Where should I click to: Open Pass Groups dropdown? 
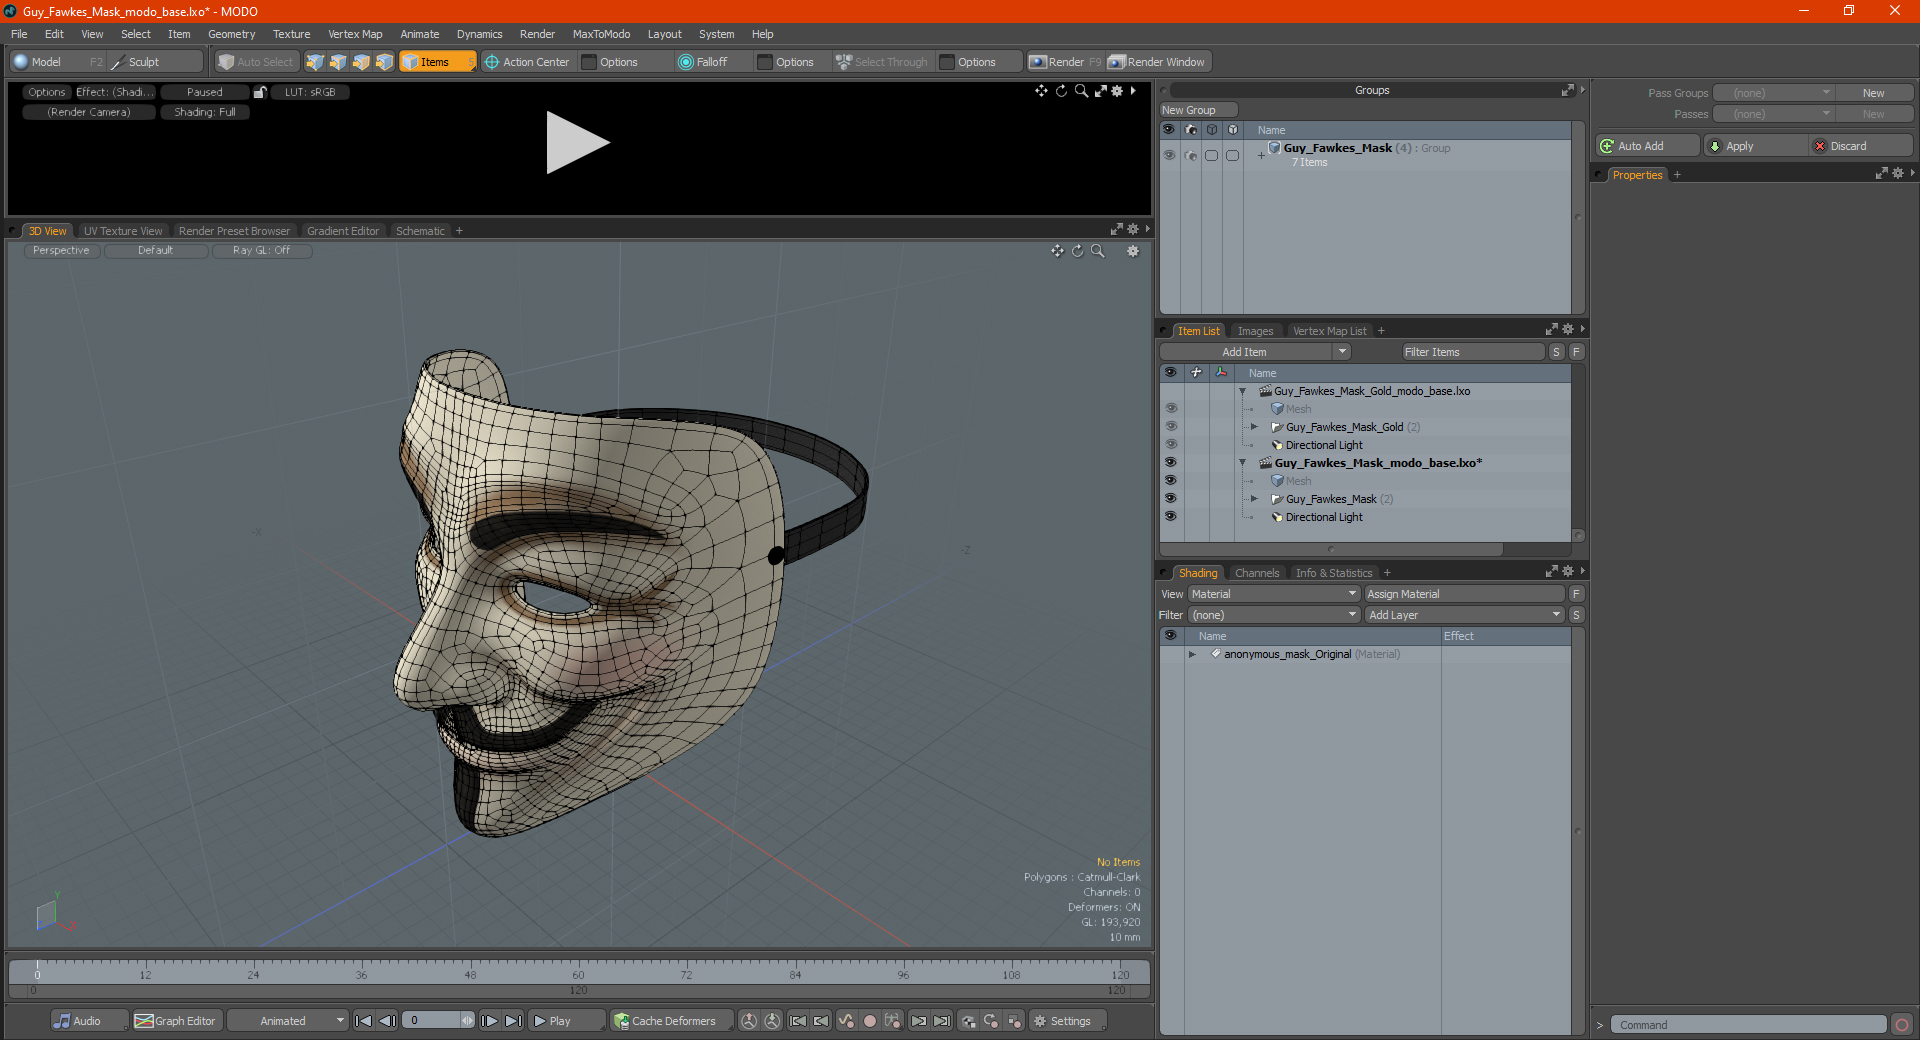[1773, 93]
